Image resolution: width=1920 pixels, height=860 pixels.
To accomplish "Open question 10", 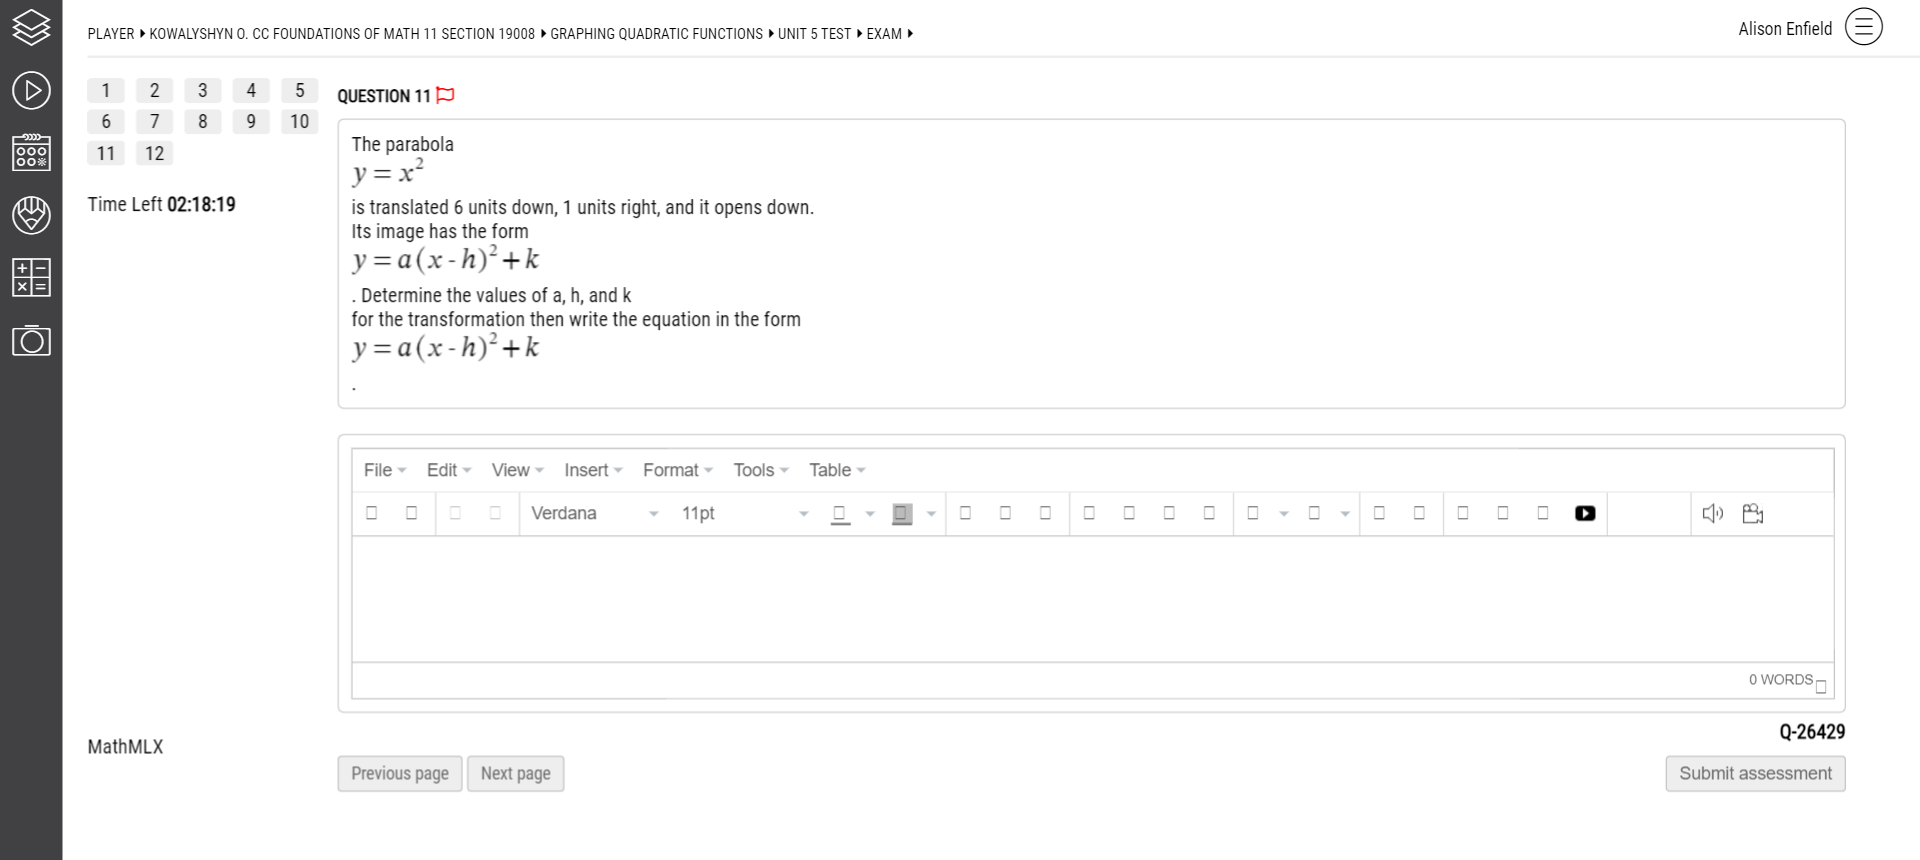I will [300, 121].
